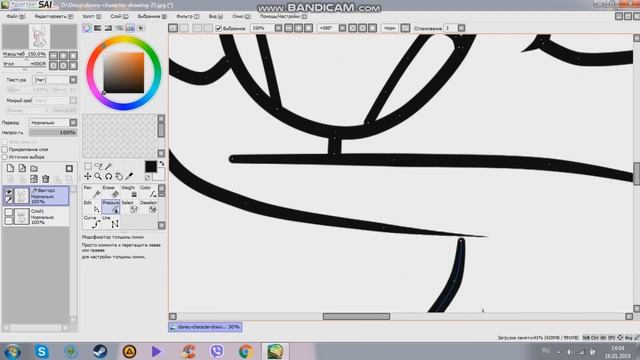Select the Eraser vector tool
640x360 pixels.
point(111,192)
